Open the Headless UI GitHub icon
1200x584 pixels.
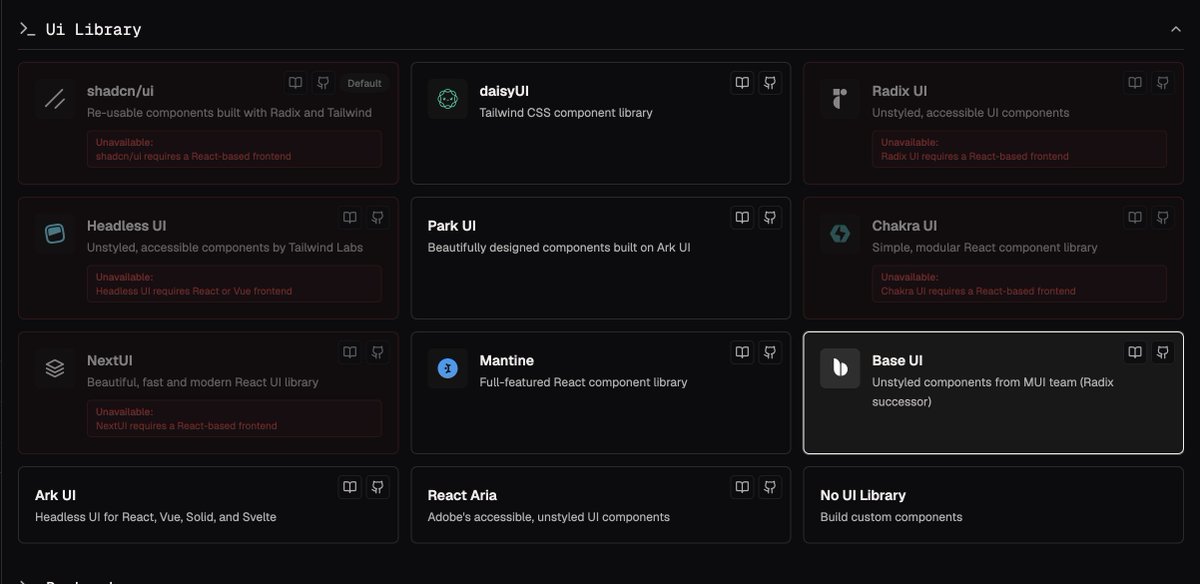[x=378, y=217]
